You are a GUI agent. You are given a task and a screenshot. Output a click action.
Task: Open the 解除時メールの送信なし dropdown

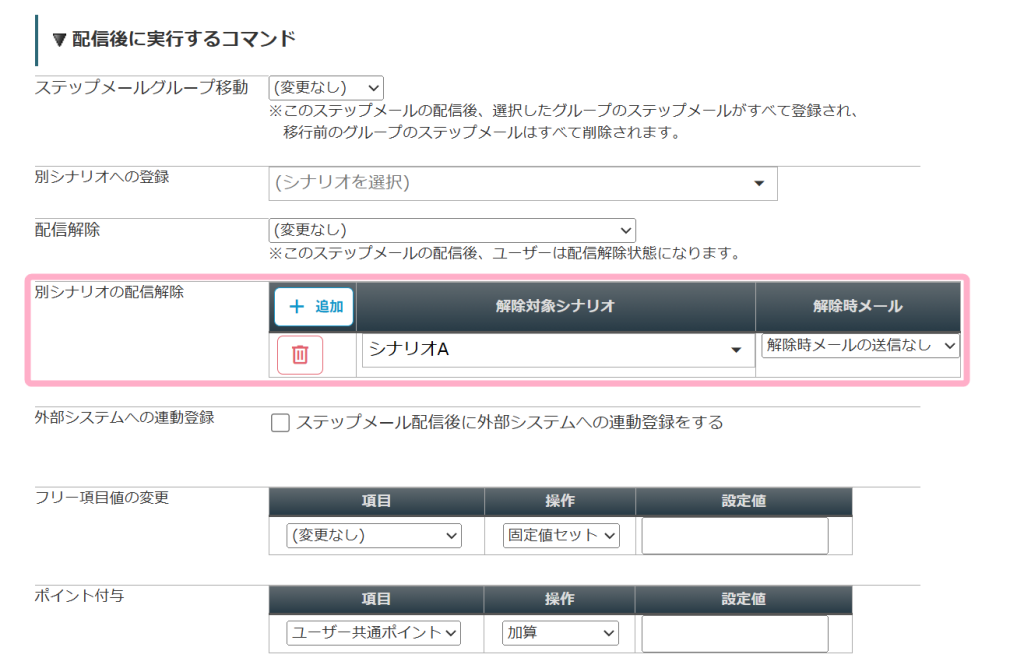tap(860, 345)
